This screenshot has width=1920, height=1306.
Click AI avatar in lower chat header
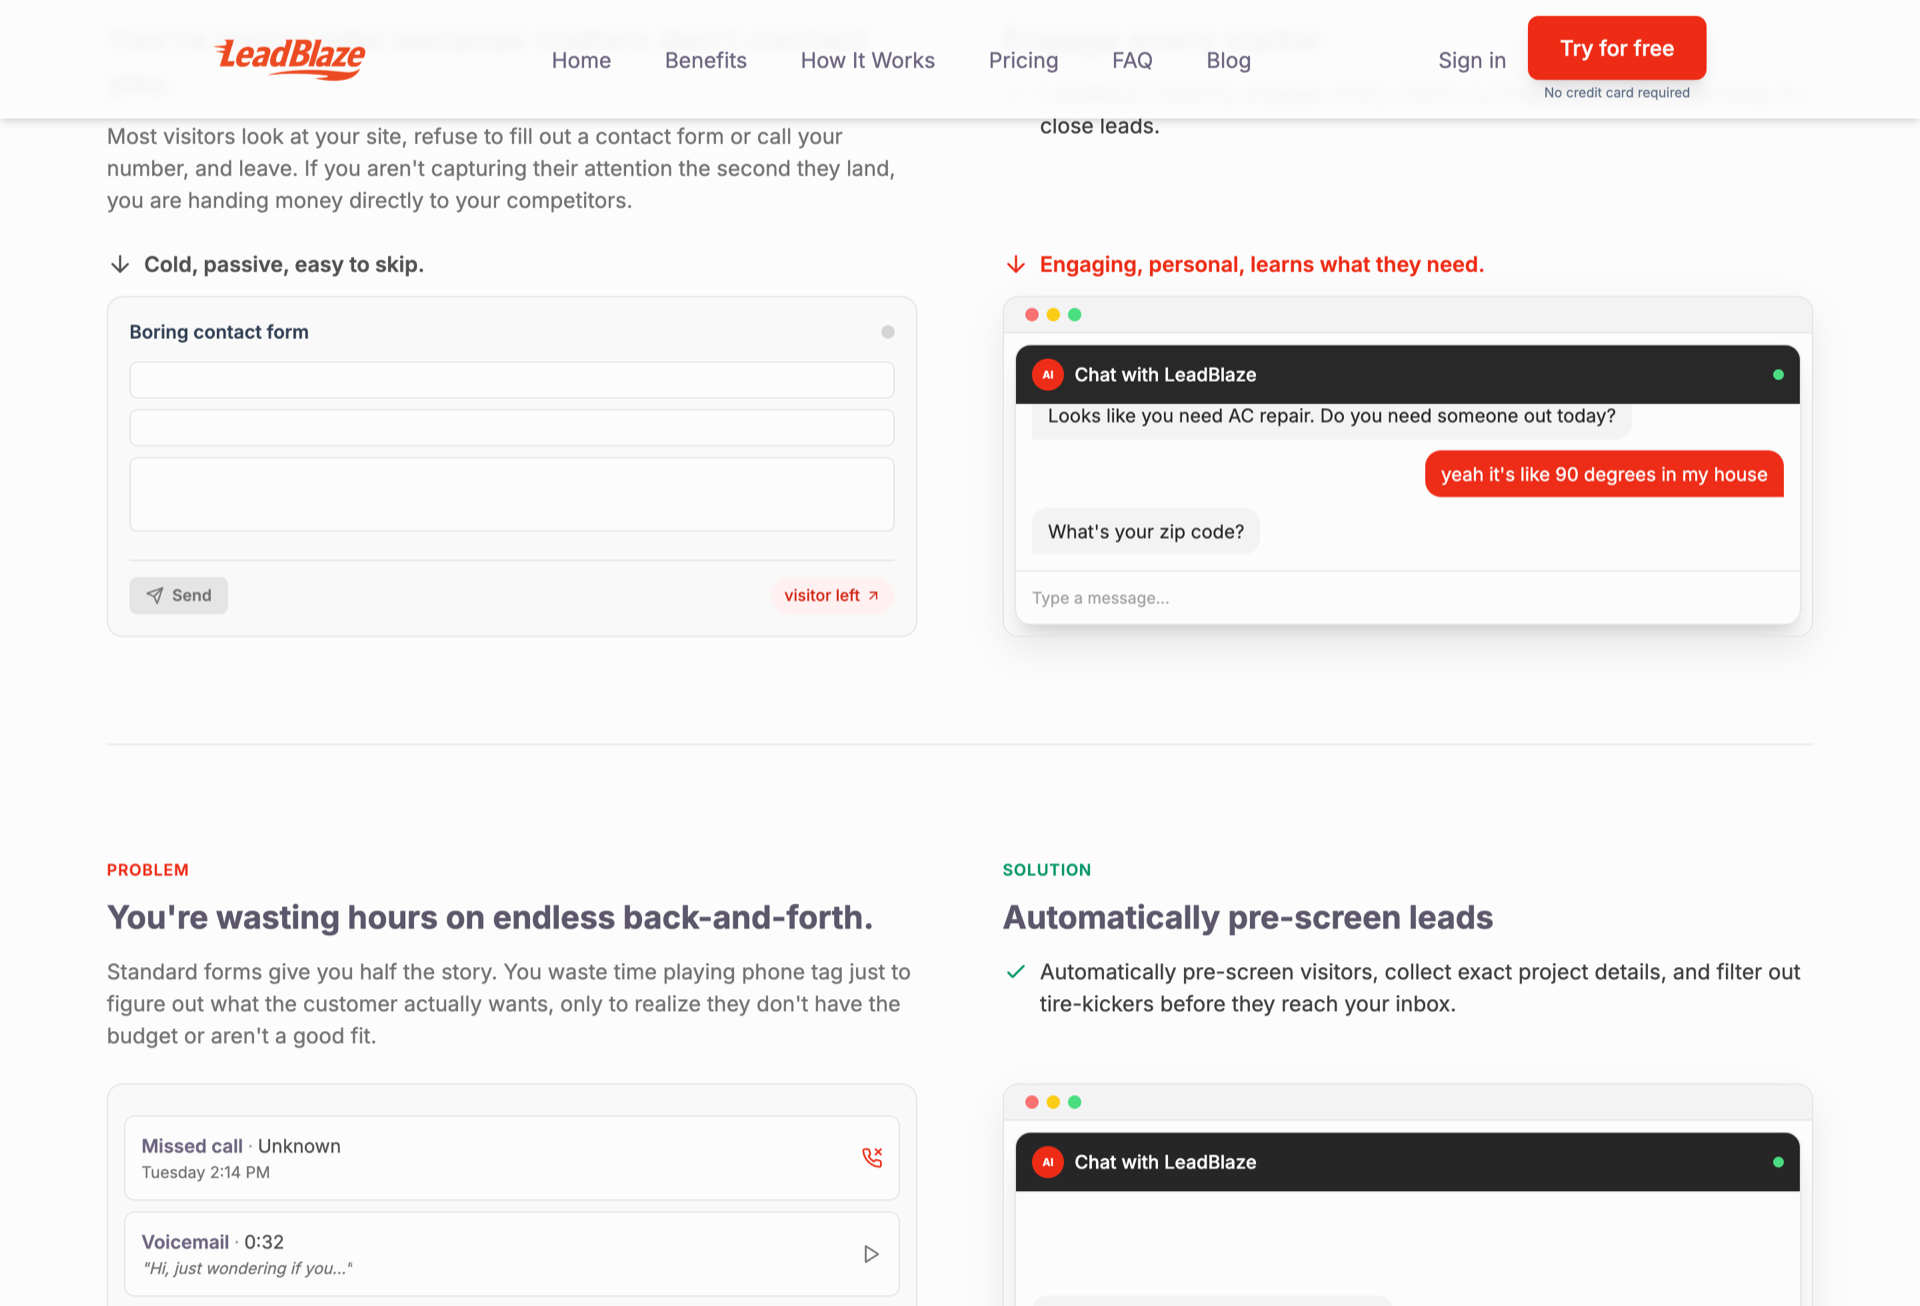[1047, 1162]
